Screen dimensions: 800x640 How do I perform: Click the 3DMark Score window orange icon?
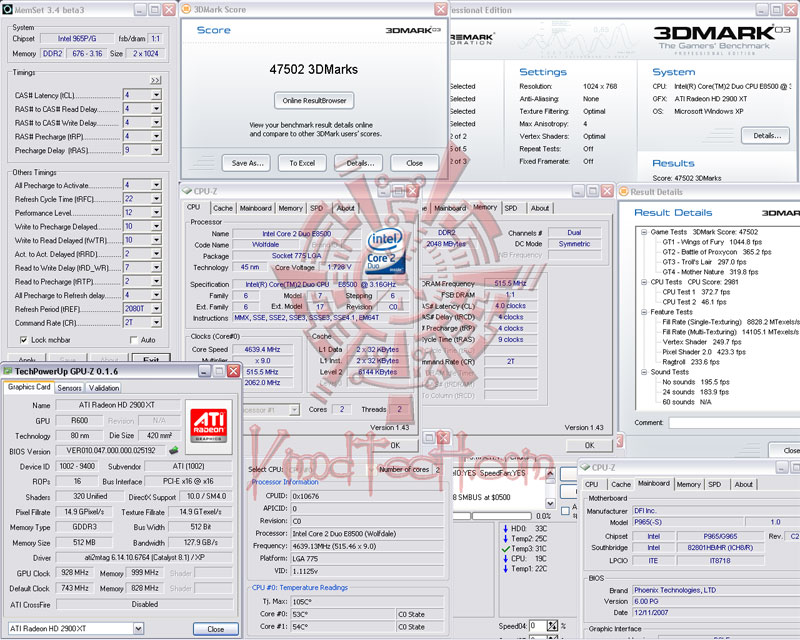point(187,9)
